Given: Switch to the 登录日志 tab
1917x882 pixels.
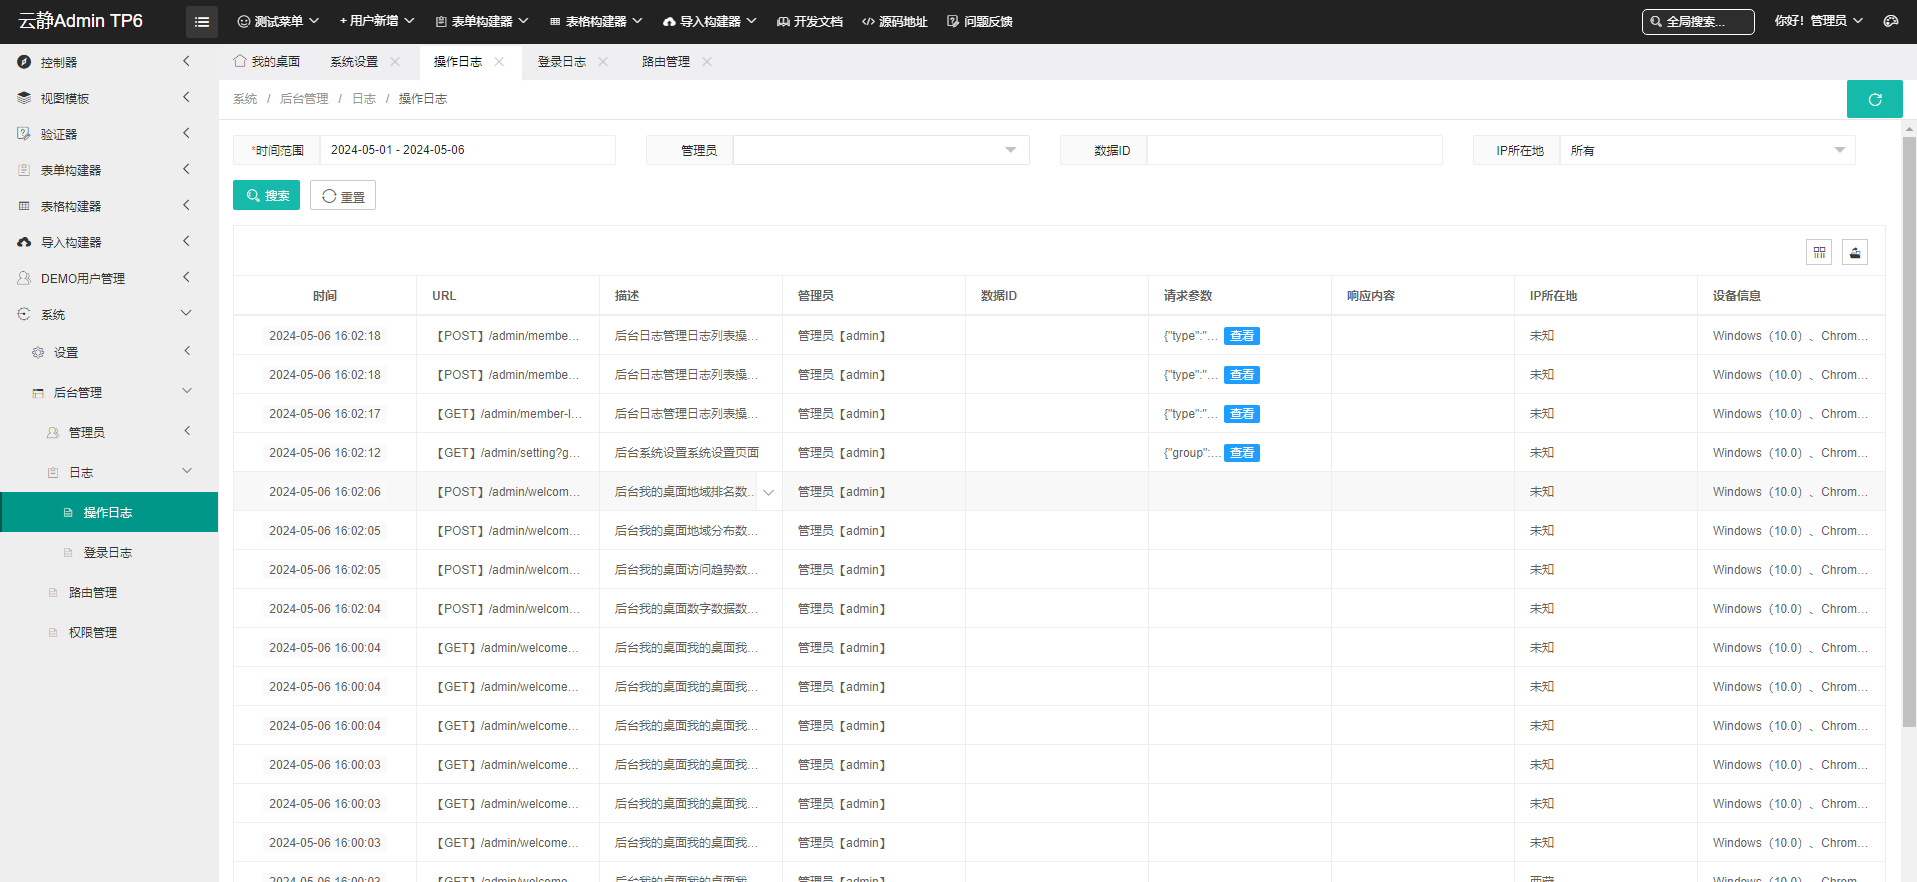Looking at the screenshot, I should tap(562, 62).
